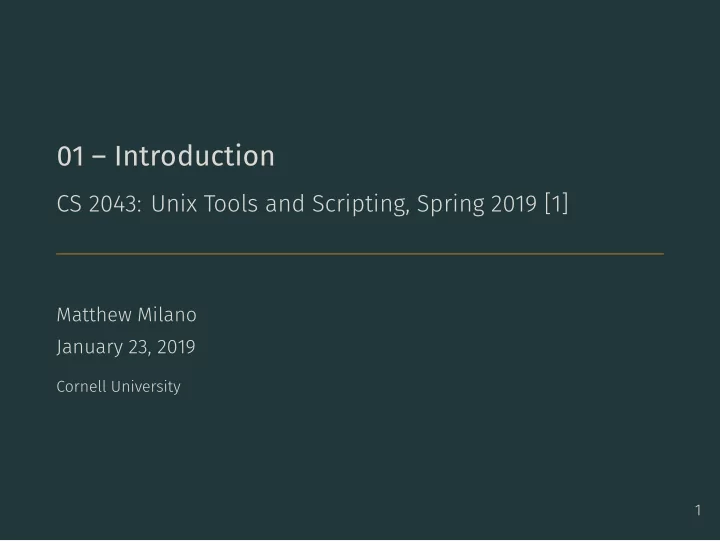Select the word "Scripting," in subtitle
Image resolution: width=720 pixels, height=541 pixels.
[361, 205]
